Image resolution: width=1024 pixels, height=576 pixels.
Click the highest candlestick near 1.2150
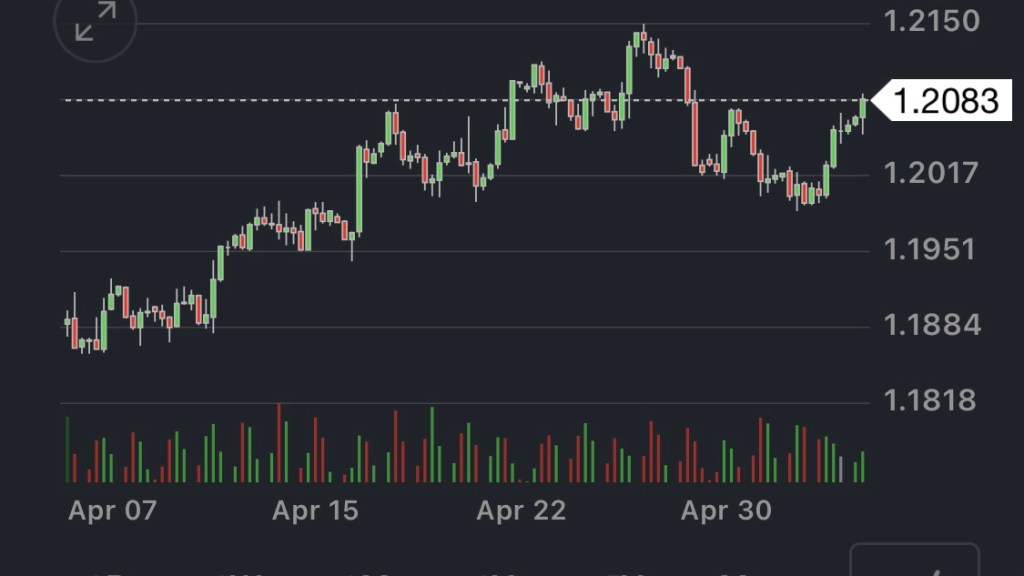(x=637, y=42)
